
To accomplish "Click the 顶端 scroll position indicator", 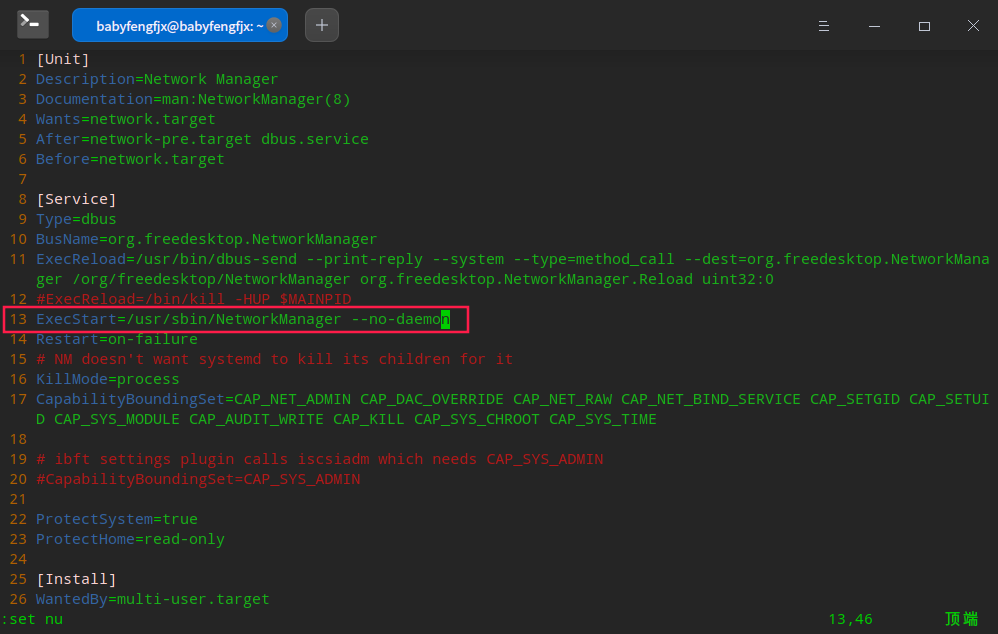I will pyautogui.click(x=962, y=619).
